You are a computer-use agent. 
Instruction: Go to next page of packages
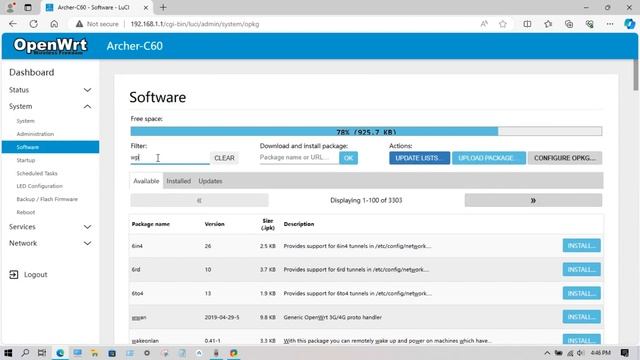pos(533,200)
